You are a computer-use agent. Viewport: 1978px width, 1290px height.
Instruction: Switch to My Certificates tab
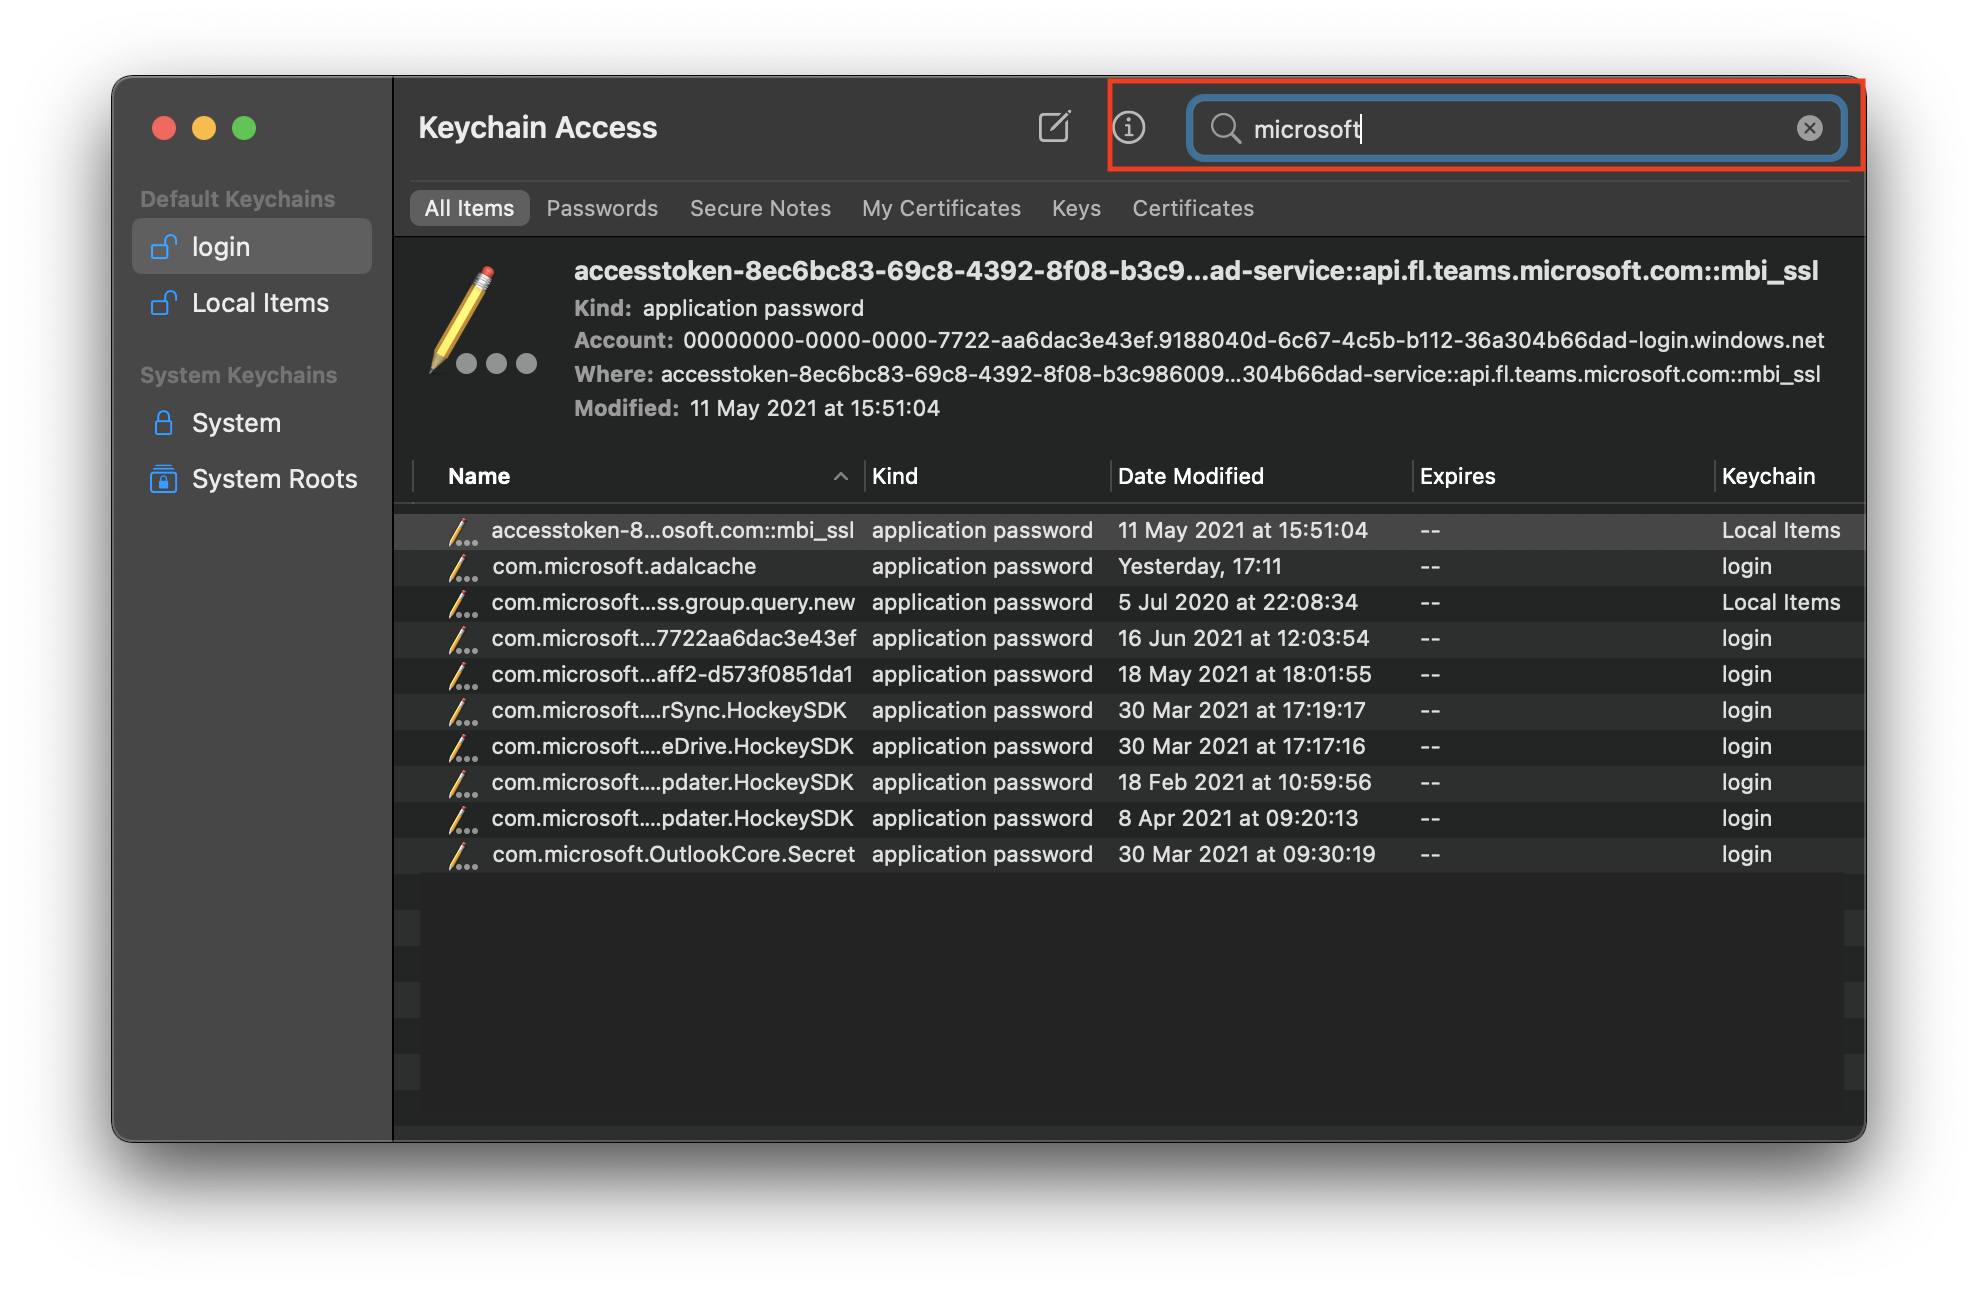point(941,208)
